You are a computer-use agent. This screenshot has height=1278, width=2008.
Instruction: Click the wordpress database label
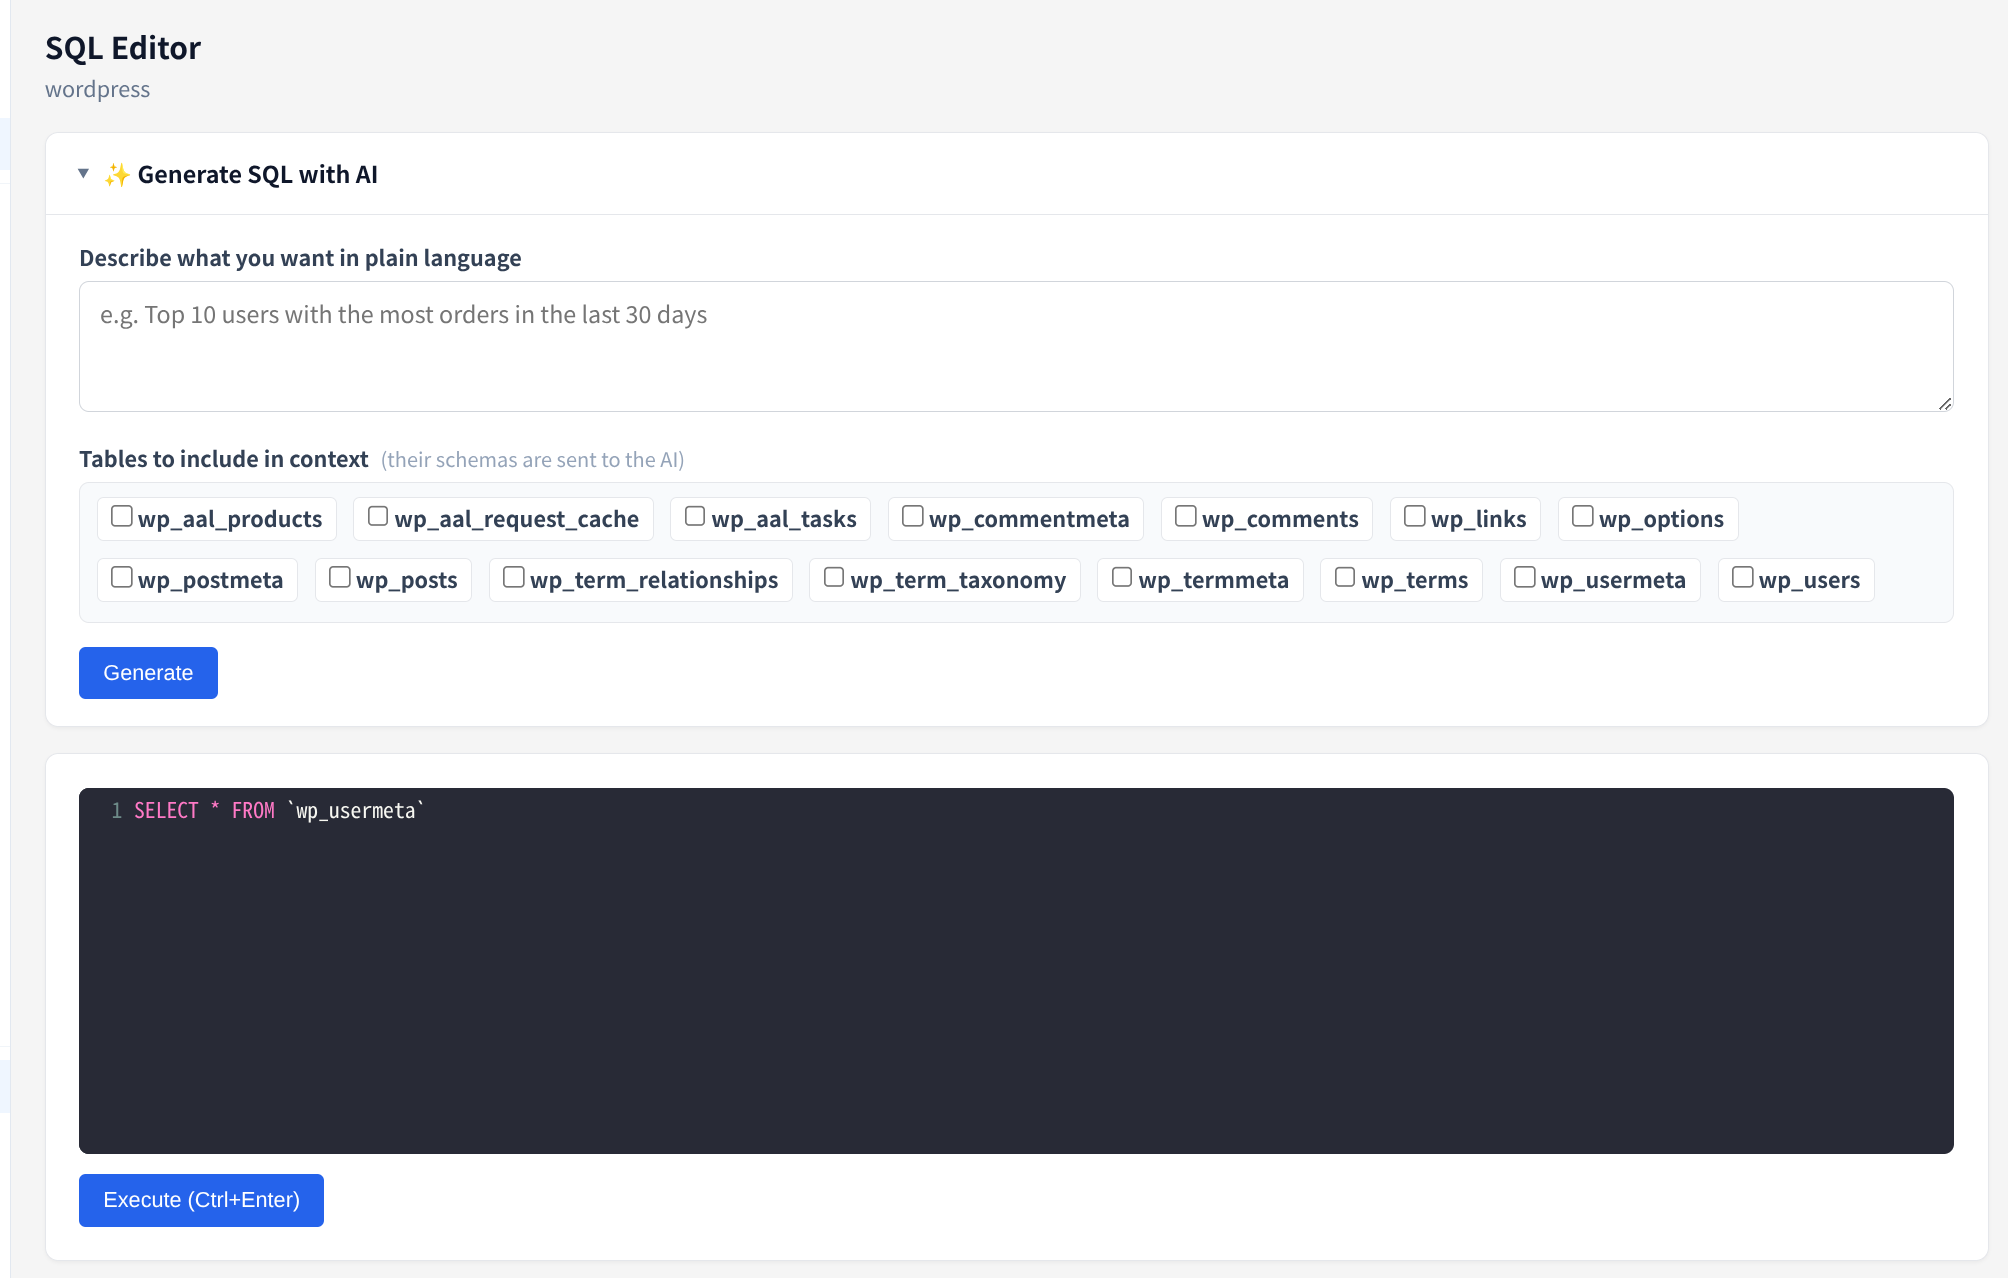point(97,89)
